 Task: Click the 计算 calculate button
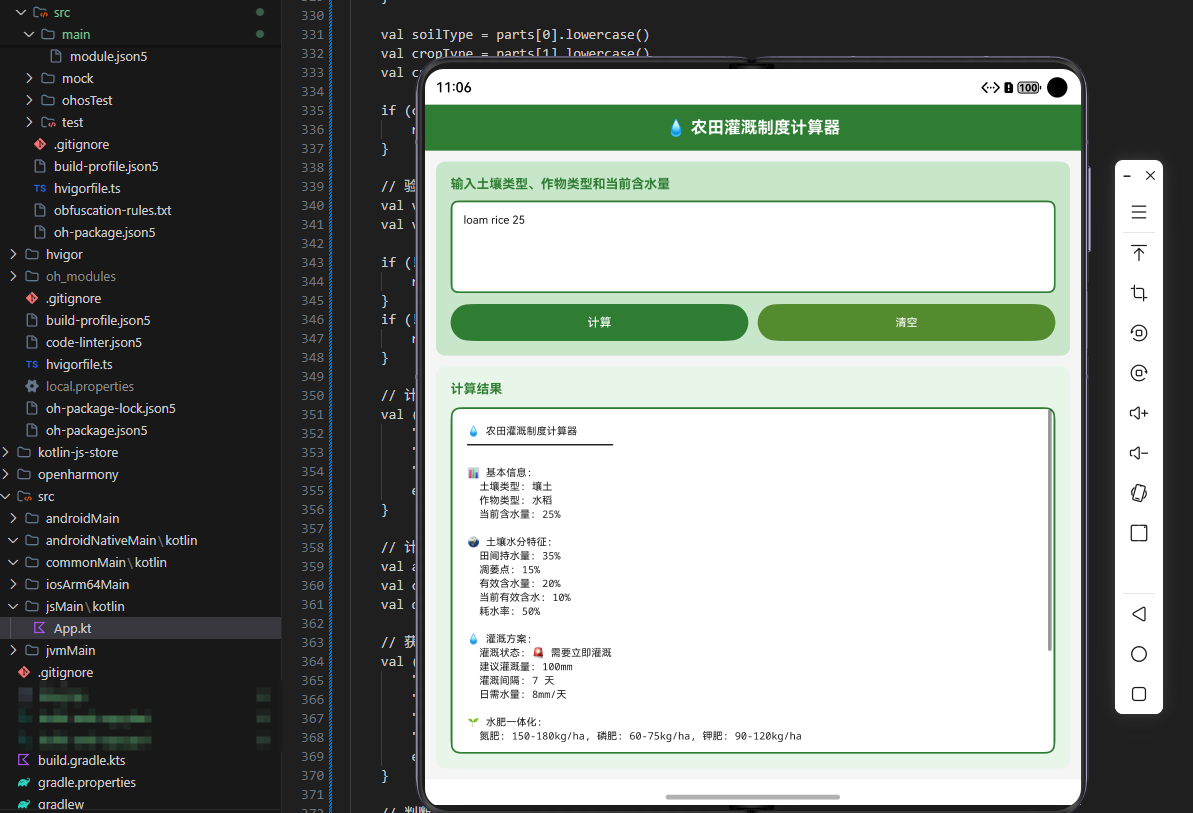[x=599, y=322]
